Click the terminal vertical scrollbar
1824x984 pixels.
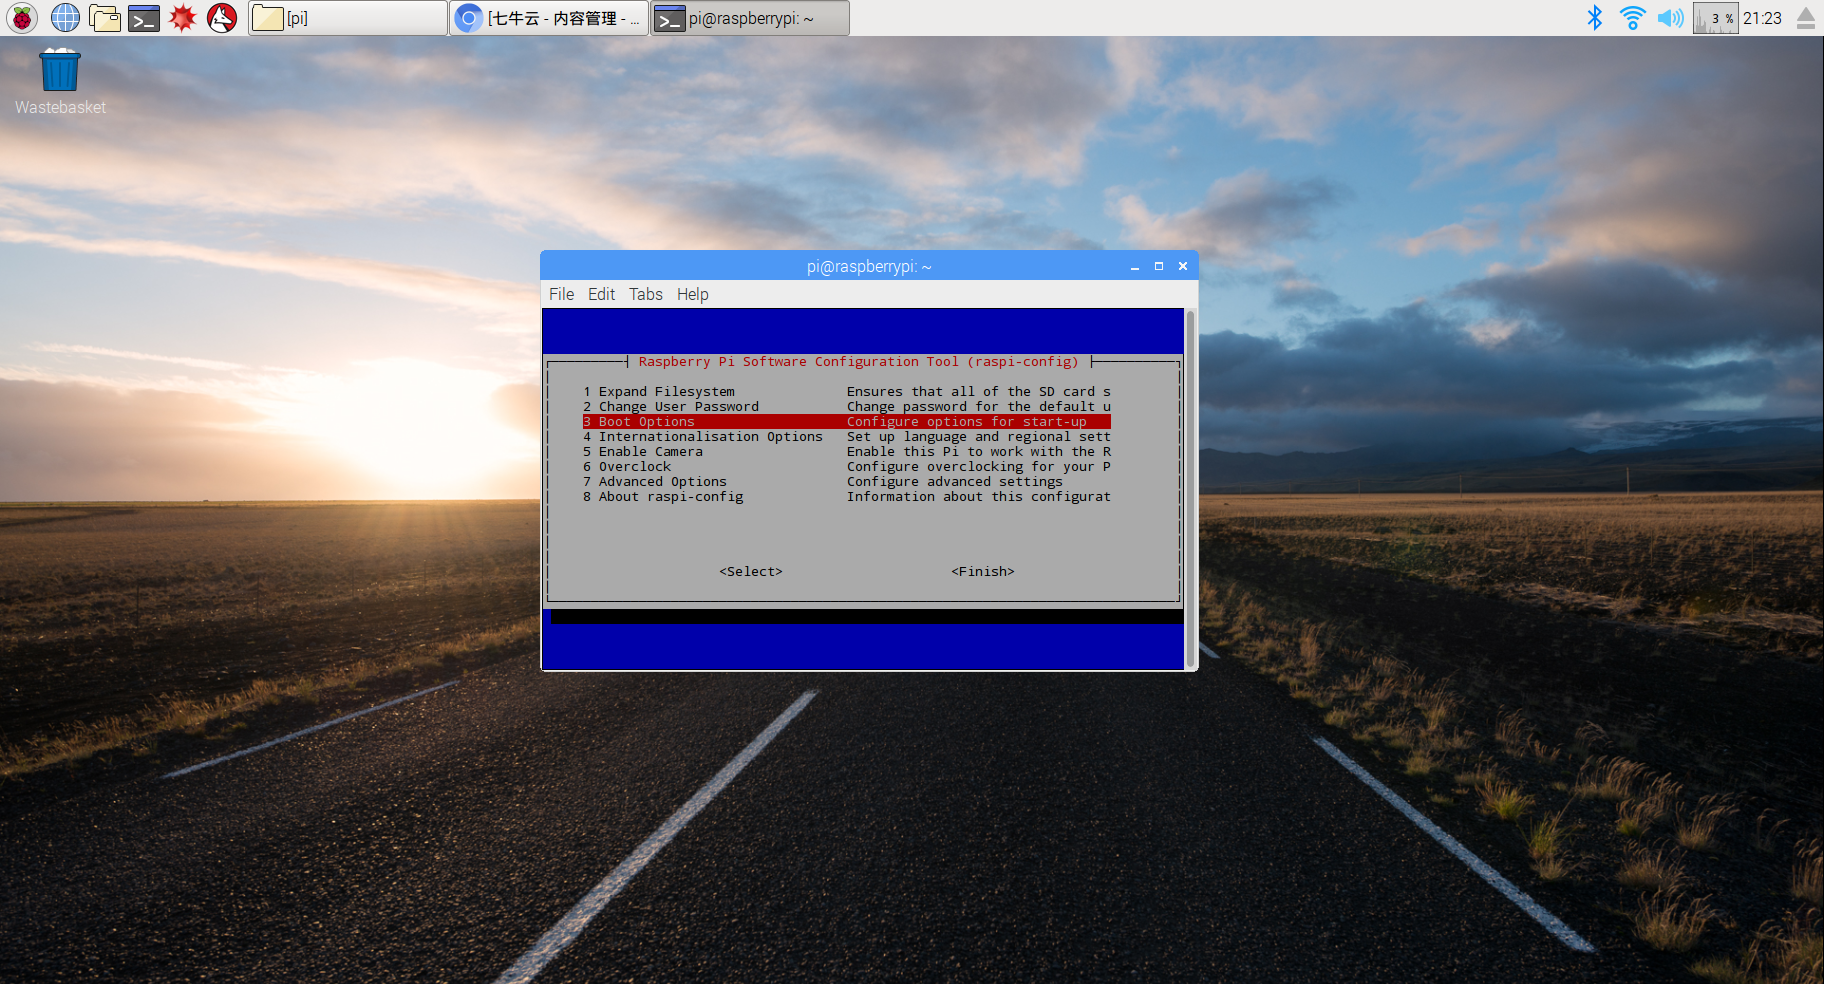point(1190,489)
